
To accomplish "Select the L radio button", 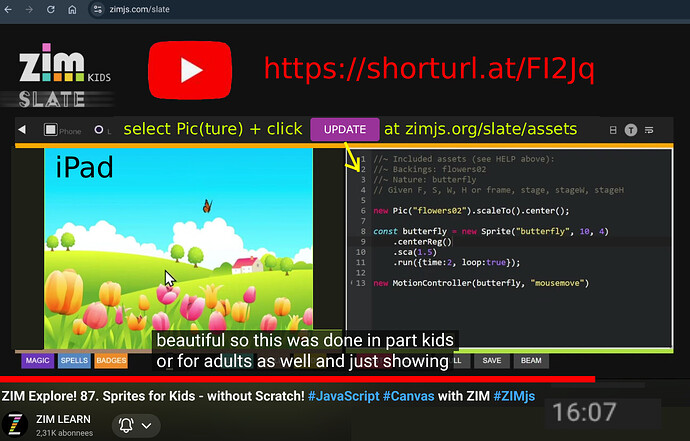I will (99, 130).
